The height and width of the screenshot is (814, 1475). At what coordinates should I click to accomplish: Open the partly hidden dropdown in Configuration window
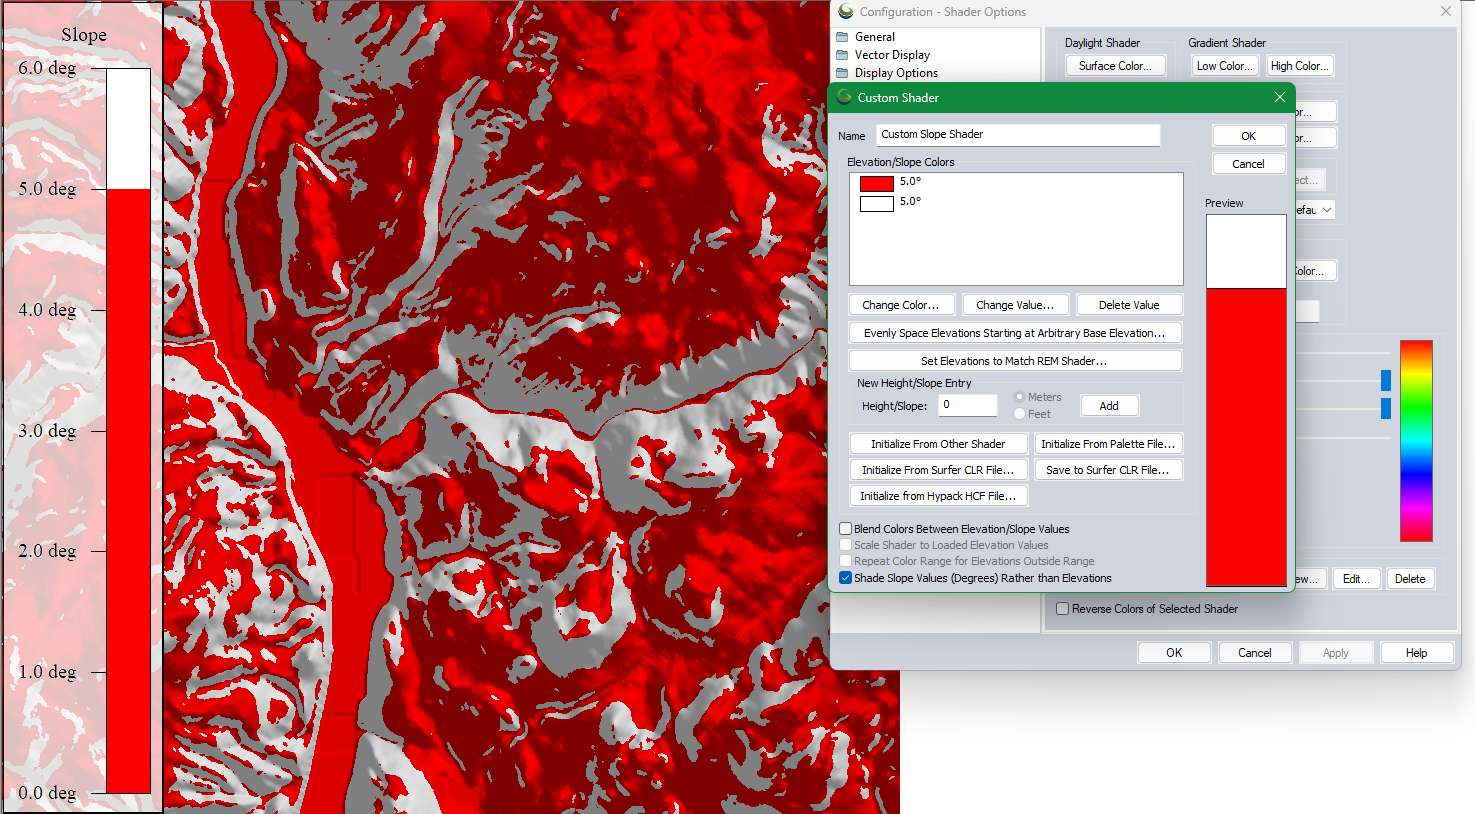[x=1316, y=210]
